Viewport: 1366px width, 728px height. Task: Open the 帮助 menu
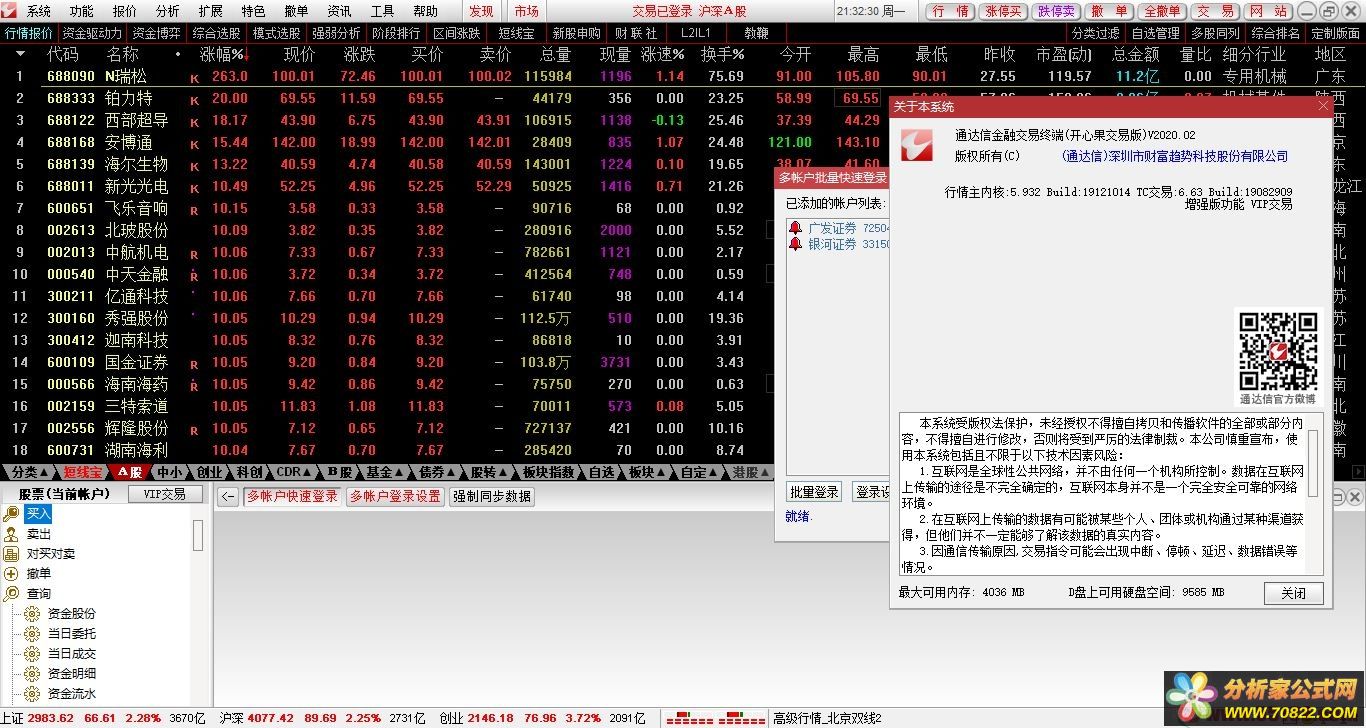click(425, 11)
